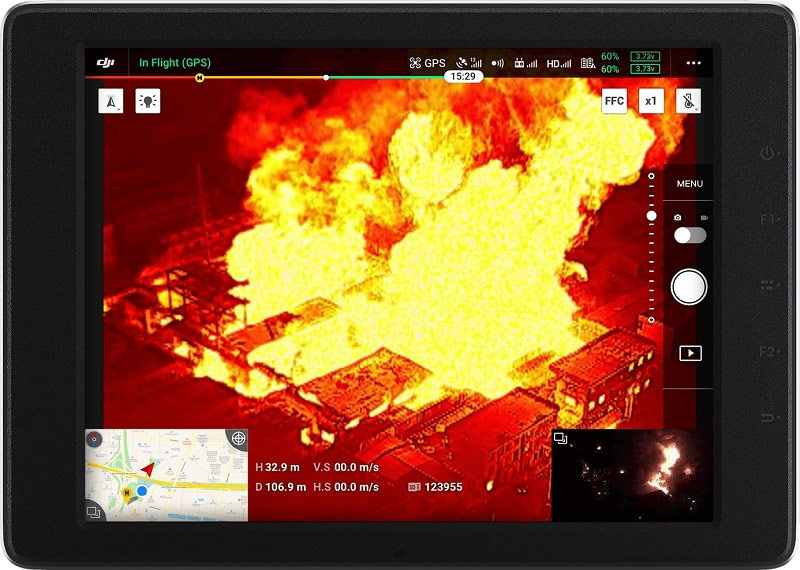Tap the distance reading D 106.9 m
800x570 pixels.
click(281, 487)
